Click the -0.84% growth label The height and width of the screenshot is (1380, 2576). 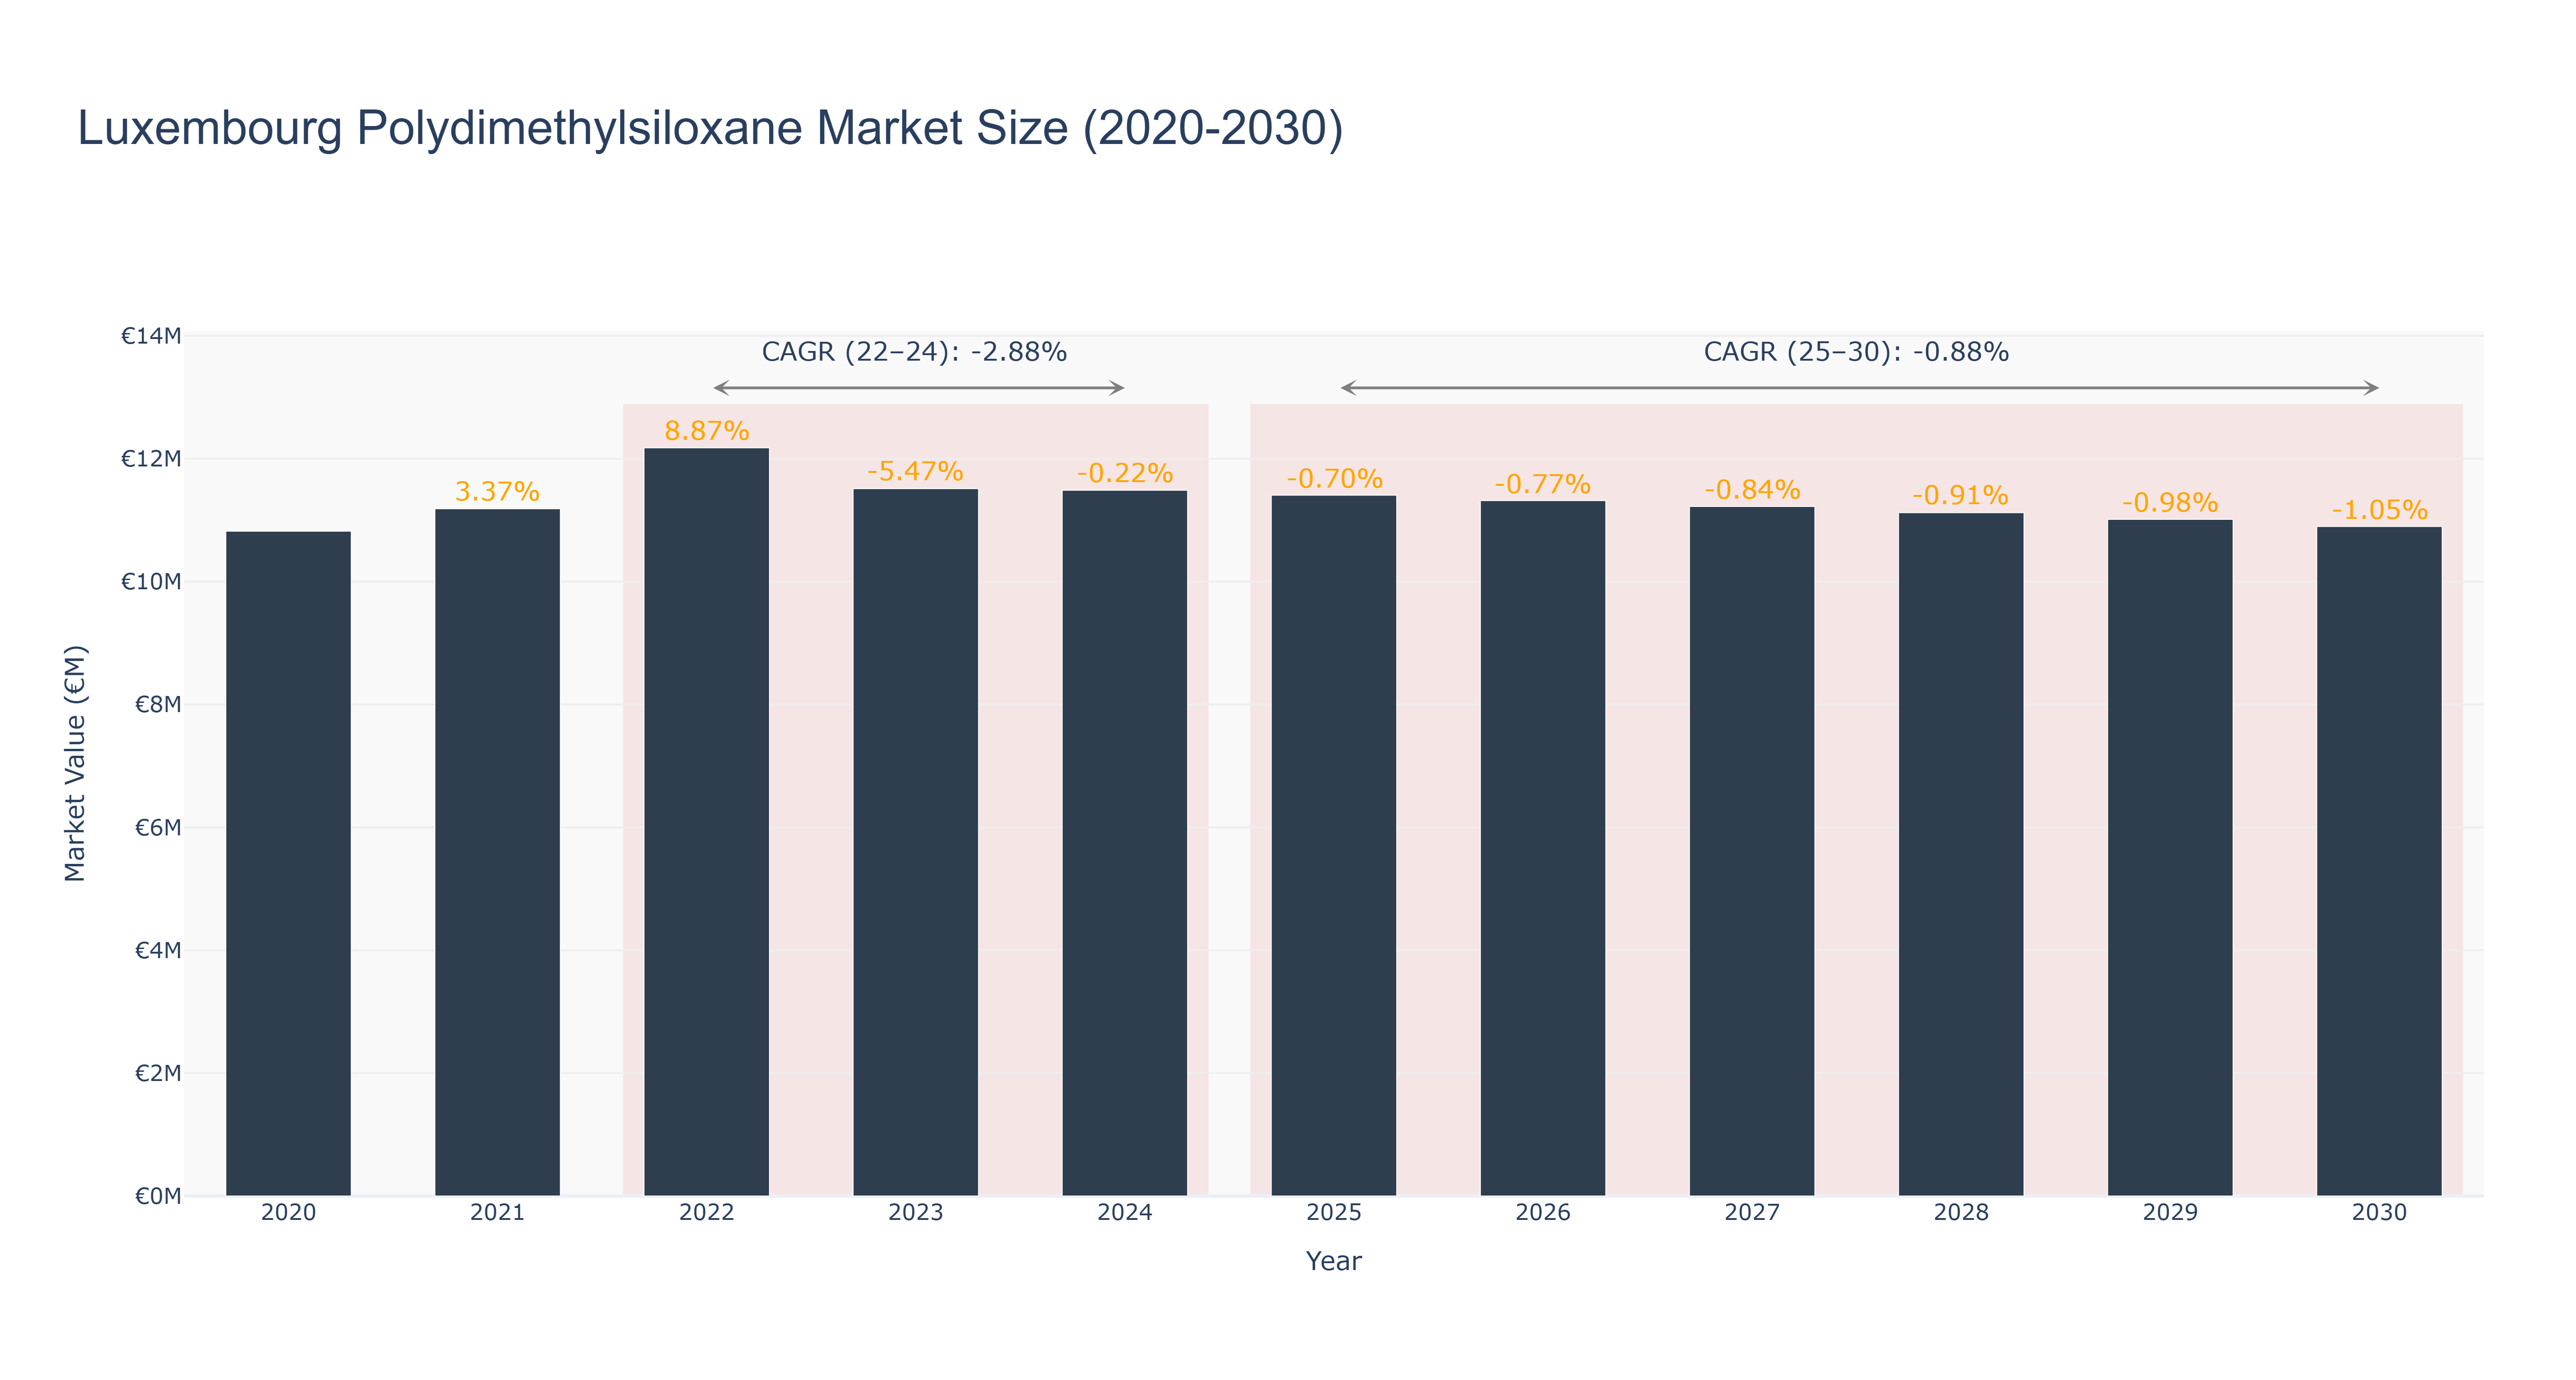(1752, 490)
